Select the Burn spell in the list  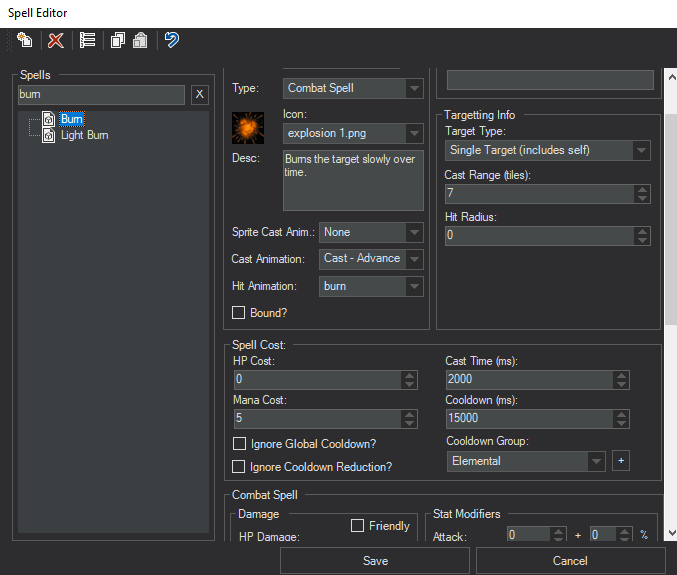coord(72,119)
